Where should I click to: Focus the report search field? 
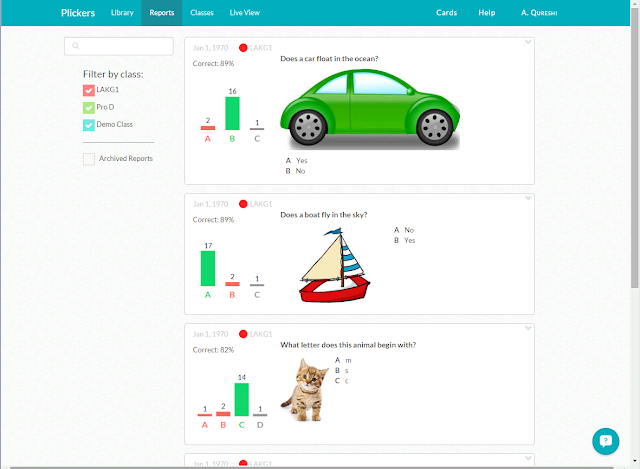[x=119, y=46]
